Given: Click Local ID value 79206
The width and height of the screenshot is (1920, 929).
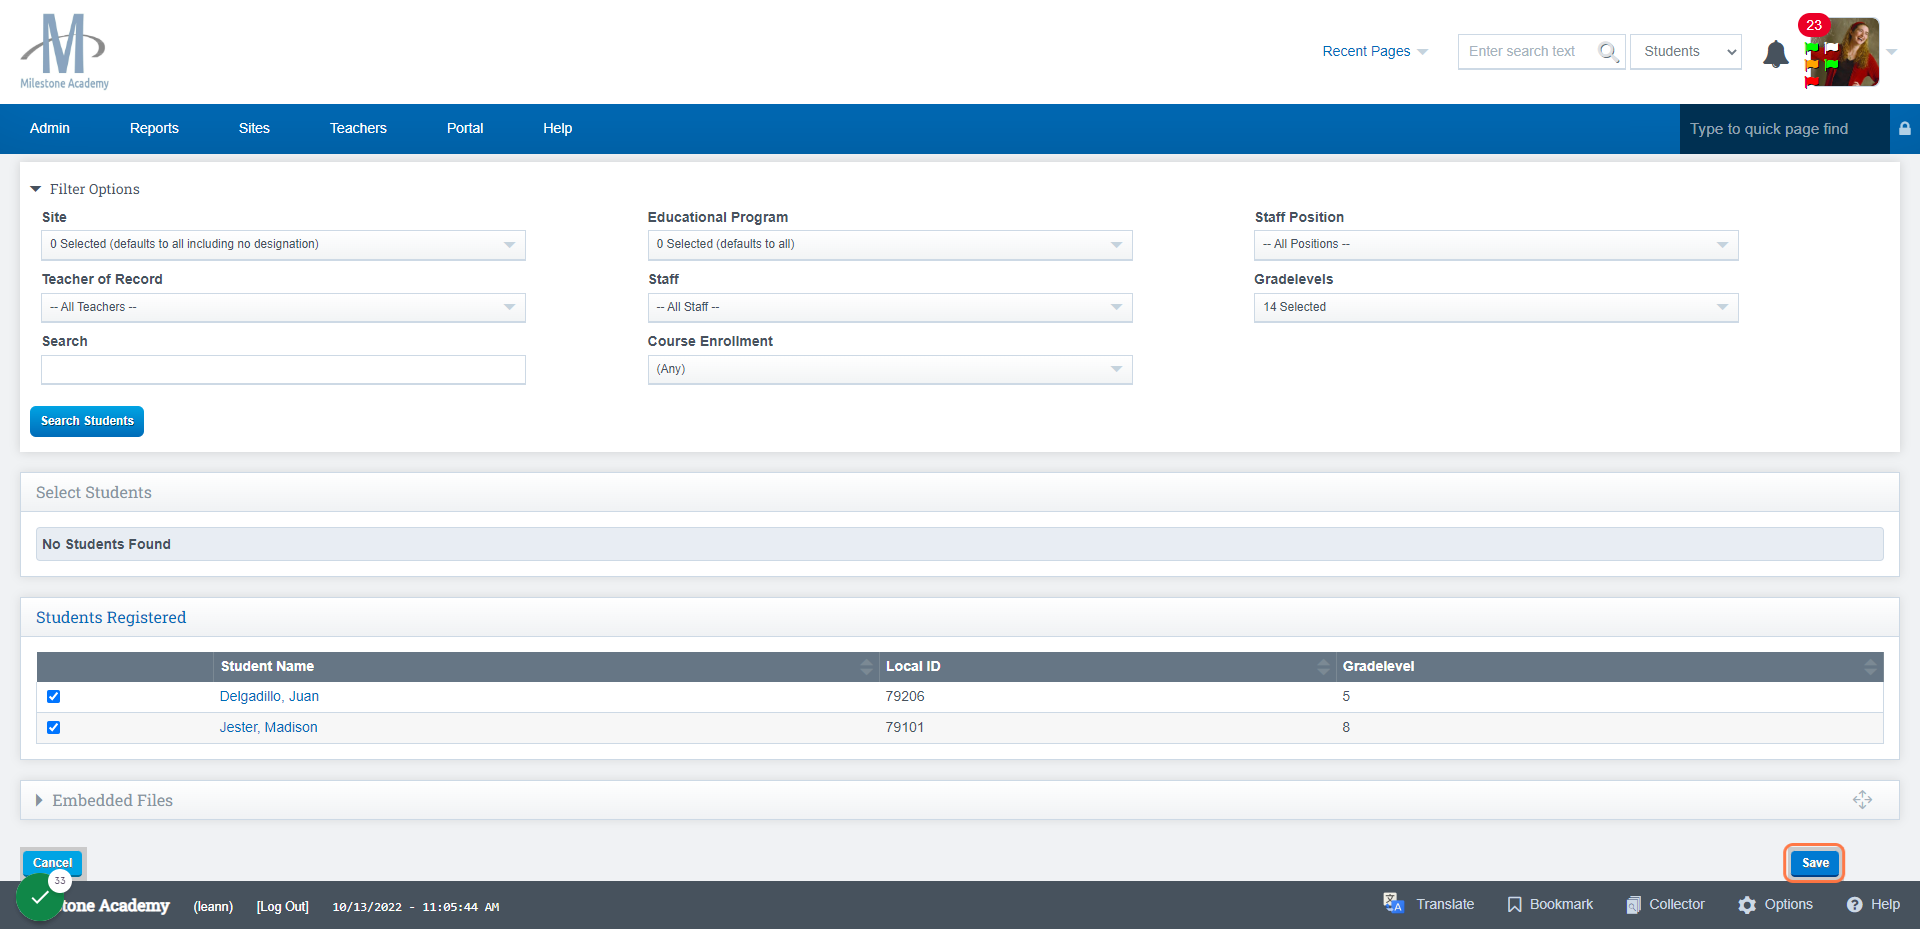Looking at the screenshot, I should pyautogui.click(x=905, y=697).
